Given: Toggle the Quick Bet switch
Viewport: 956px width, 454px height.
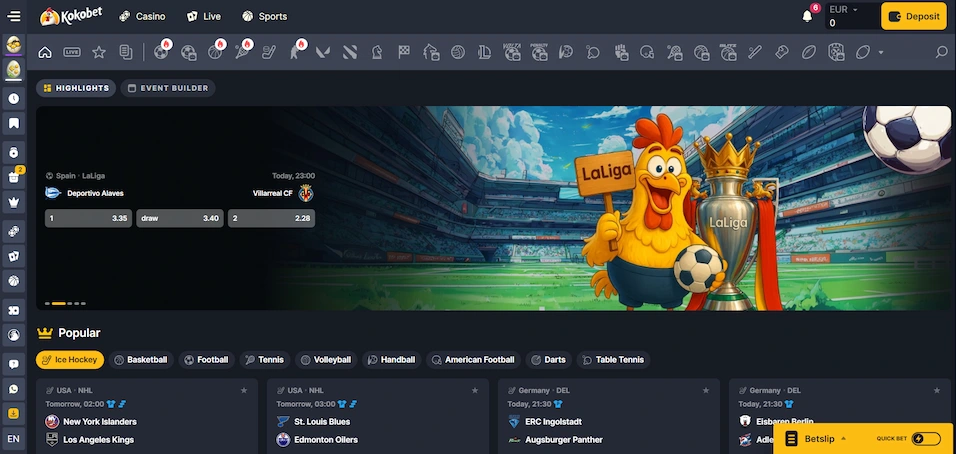Looking at the screenshot, I should (926, 439).
